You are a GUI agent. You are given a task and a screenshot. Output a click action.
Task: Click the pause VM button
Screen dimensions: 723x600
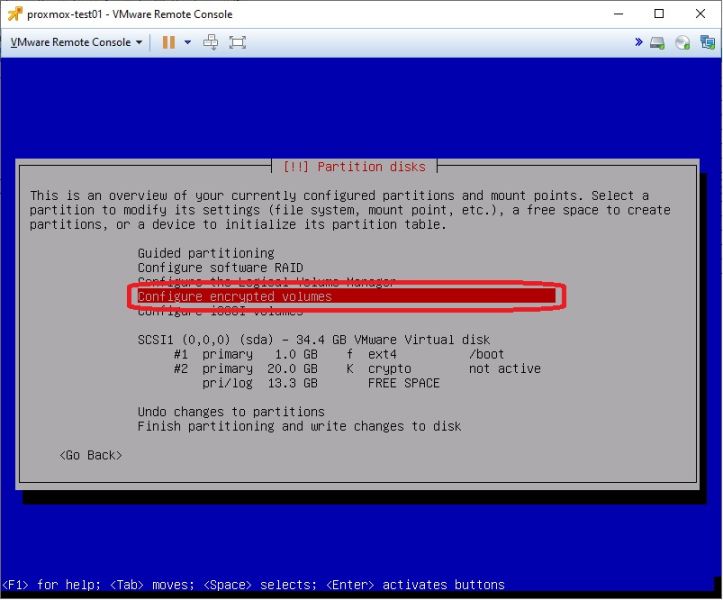tap(169, 42)
